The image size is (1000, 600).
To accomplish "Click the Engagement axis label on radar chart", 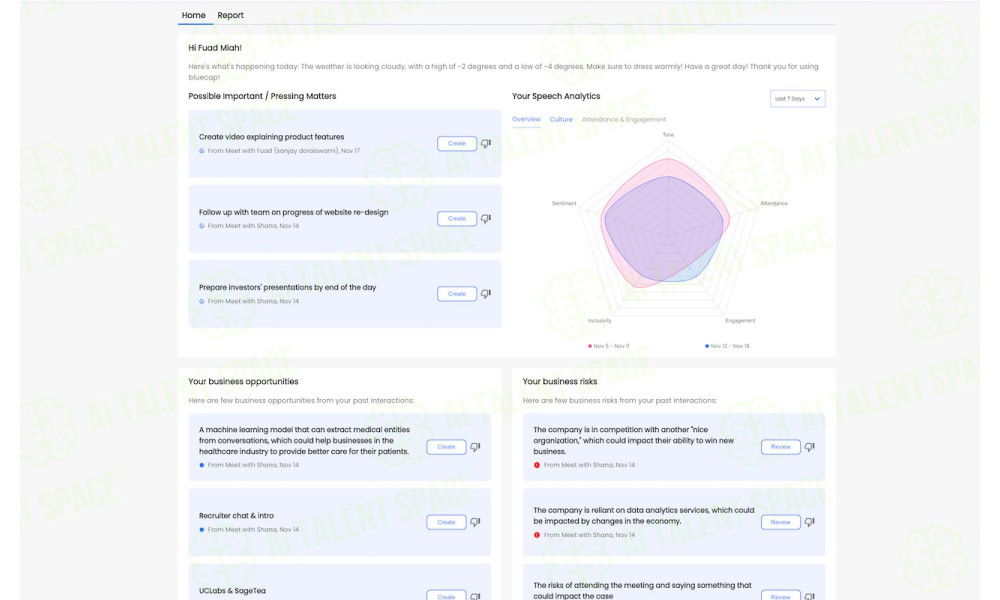I will click(x=740, y=321).
